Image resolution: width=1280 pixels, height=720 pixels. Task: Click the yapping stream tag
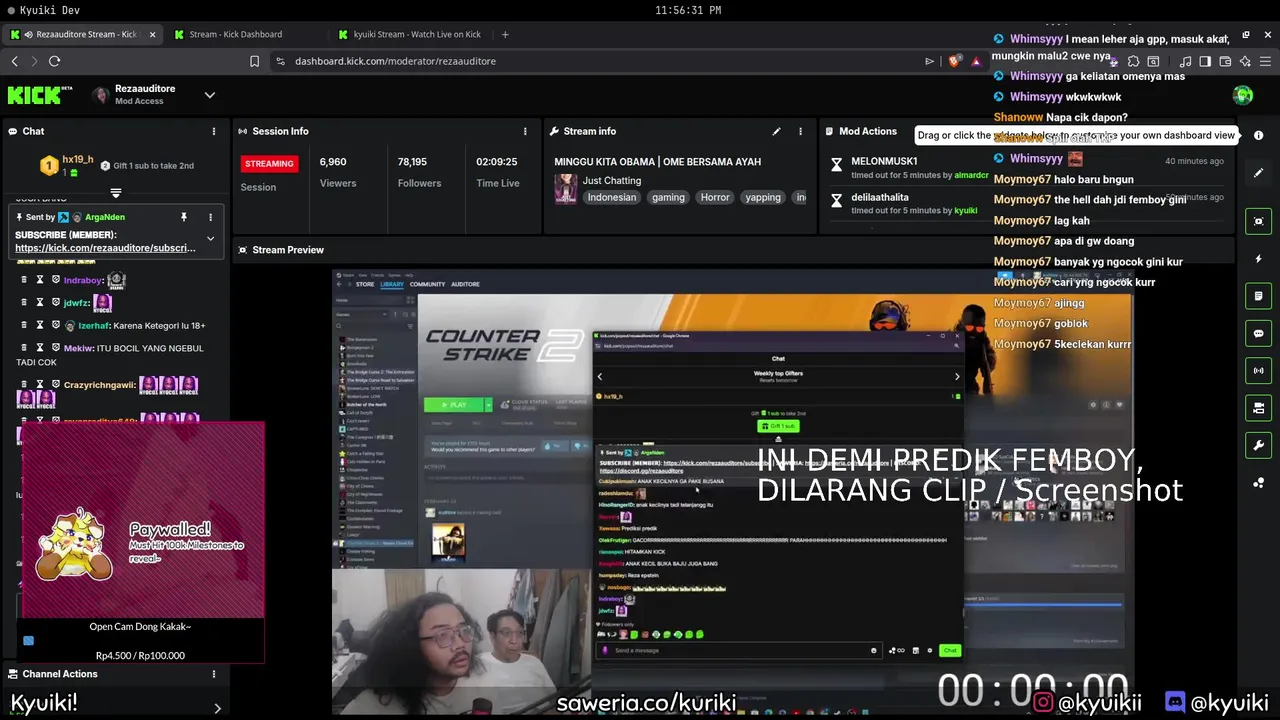point(763,197)
